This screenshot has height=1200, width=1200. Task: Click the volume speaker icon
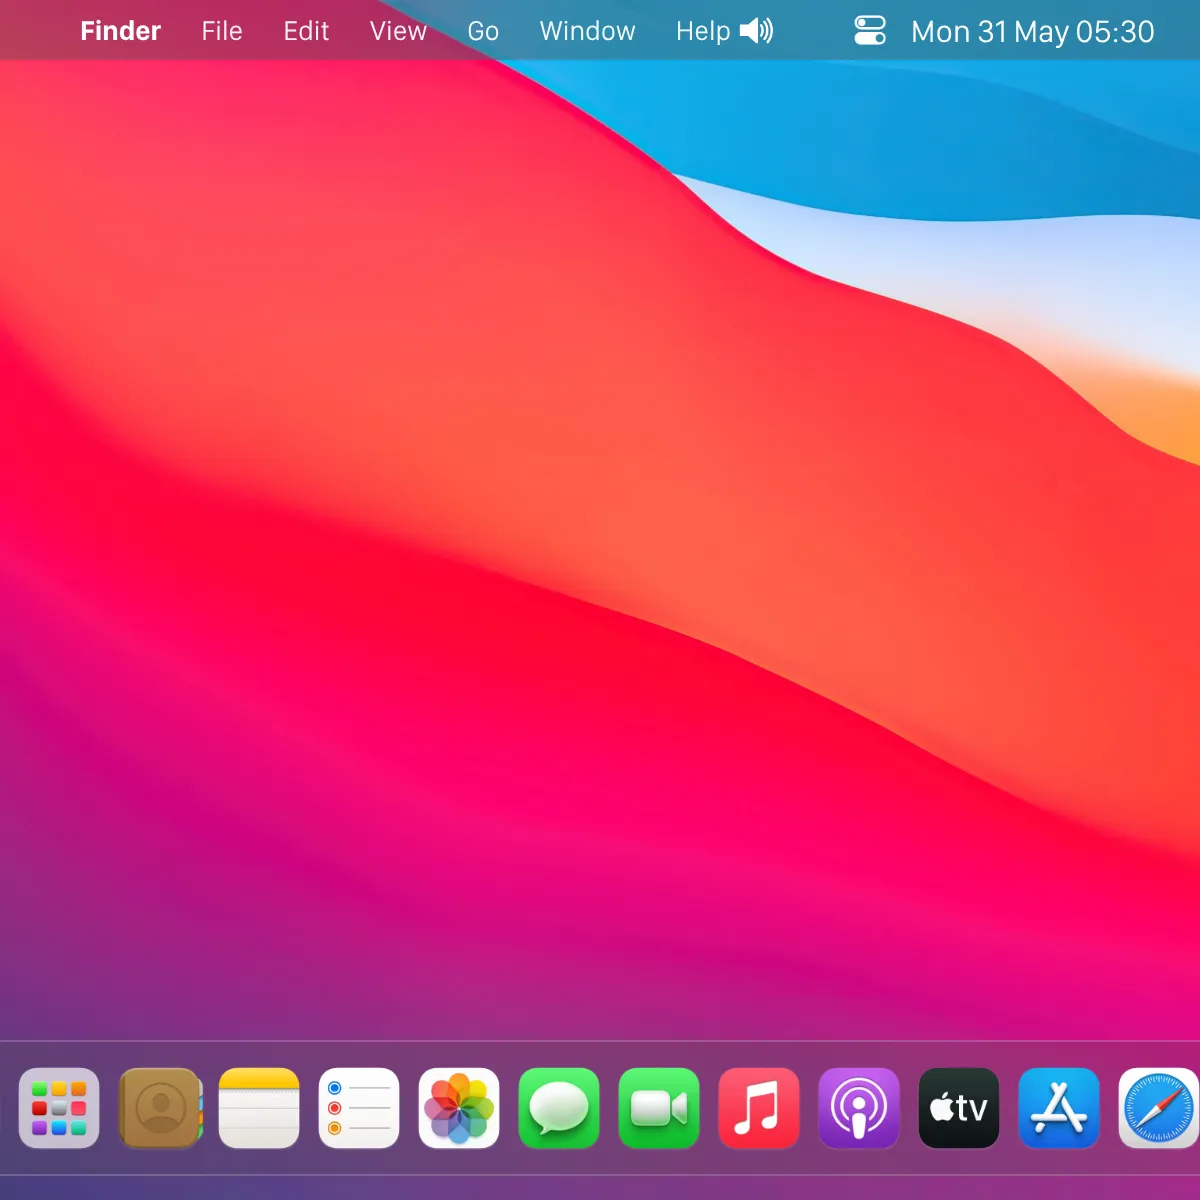click(x=757, y=31)
